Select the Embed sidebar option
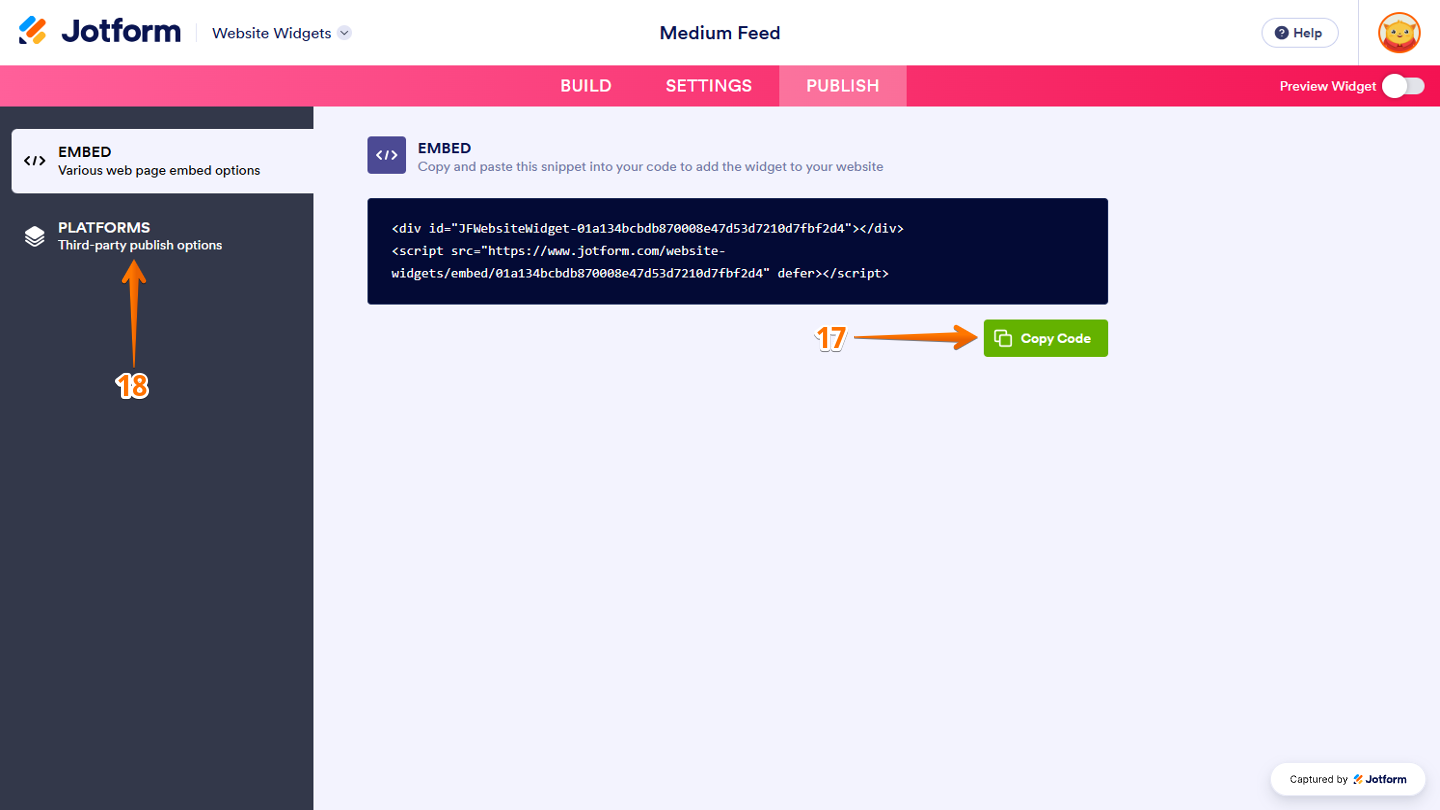Image resolution: width=1440 pixels, height=810 pixels. 162,161
